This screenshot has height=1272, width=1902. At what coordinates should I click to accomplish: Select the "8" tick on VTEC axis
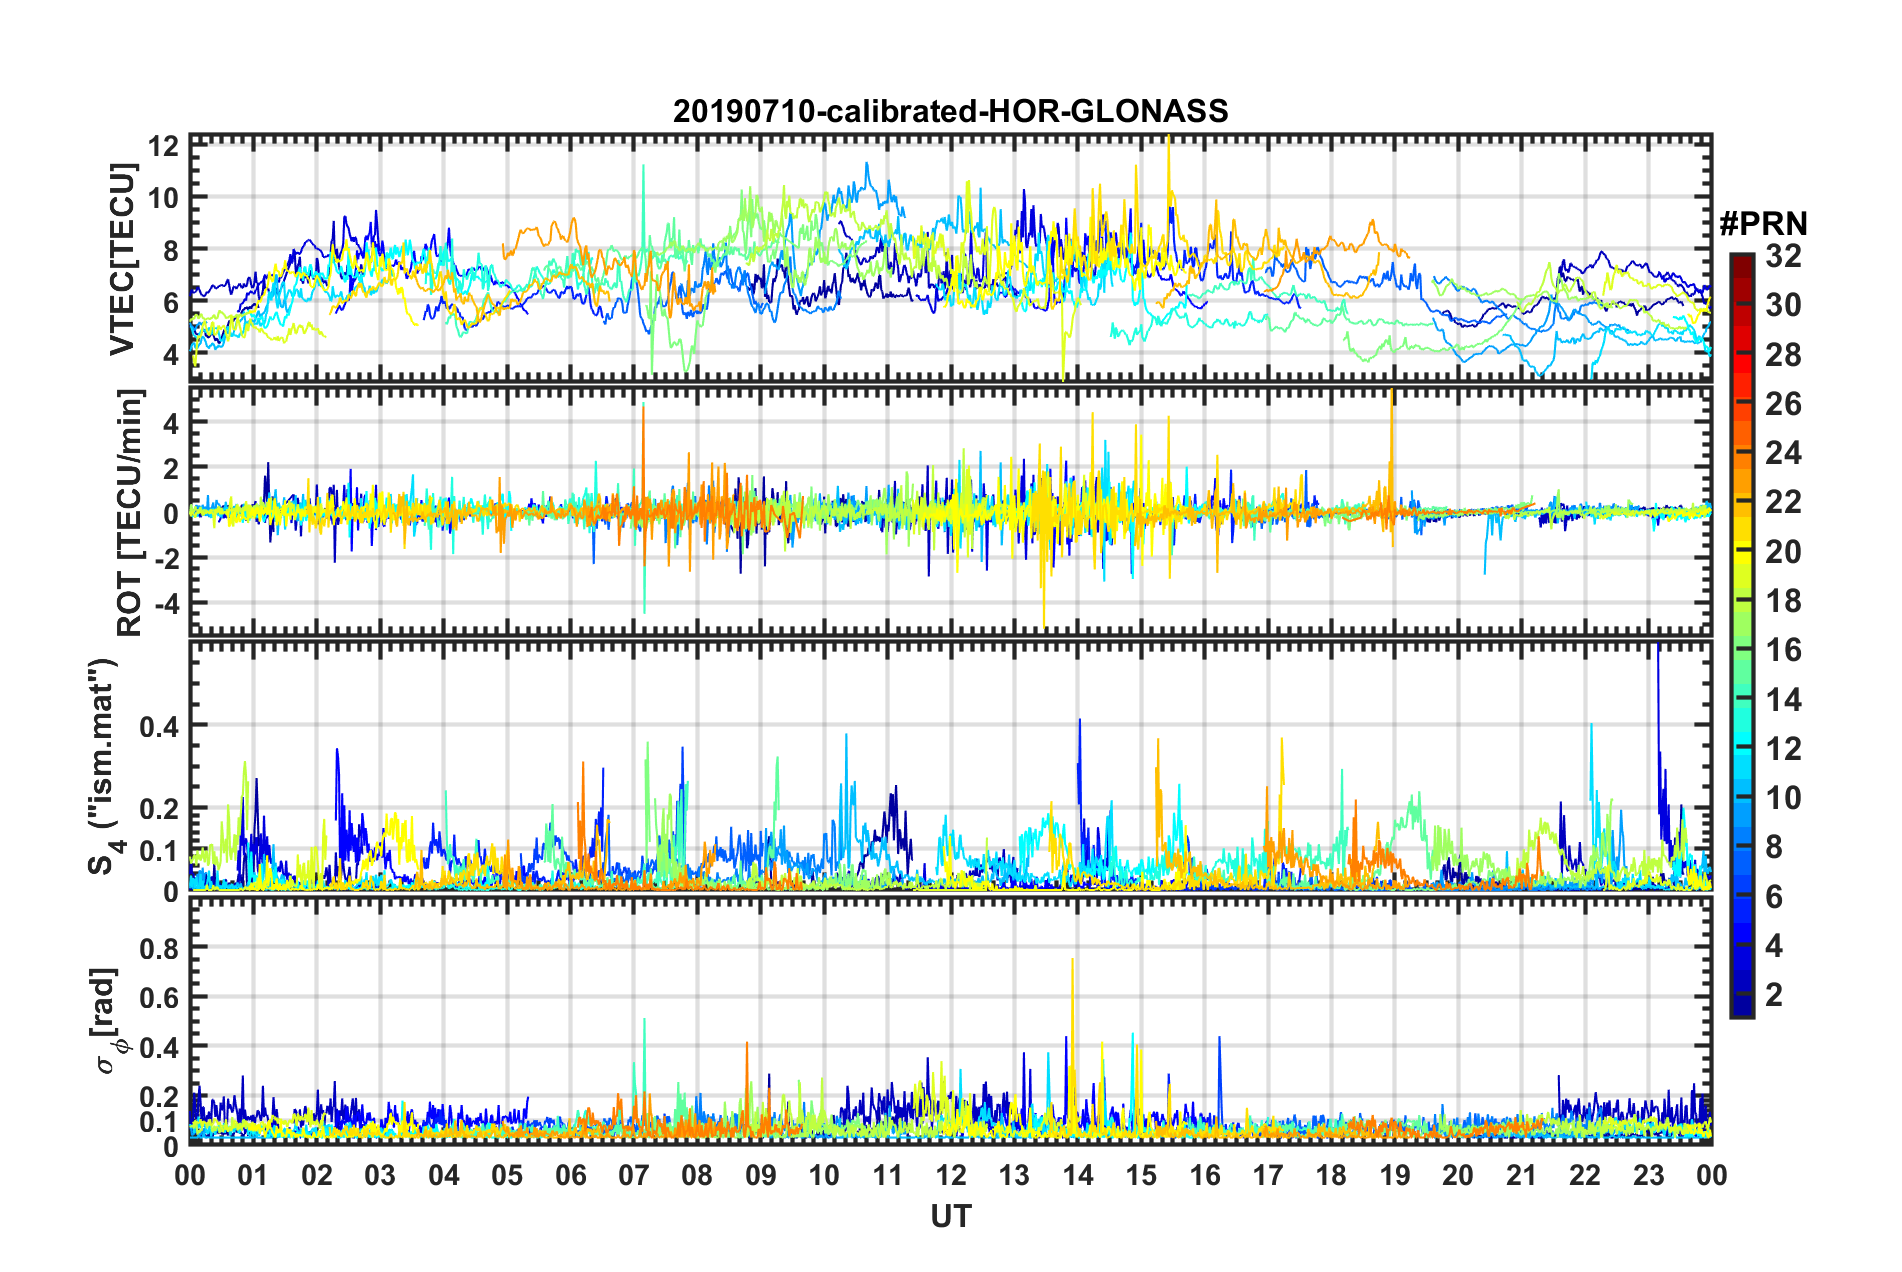[170, 250]
